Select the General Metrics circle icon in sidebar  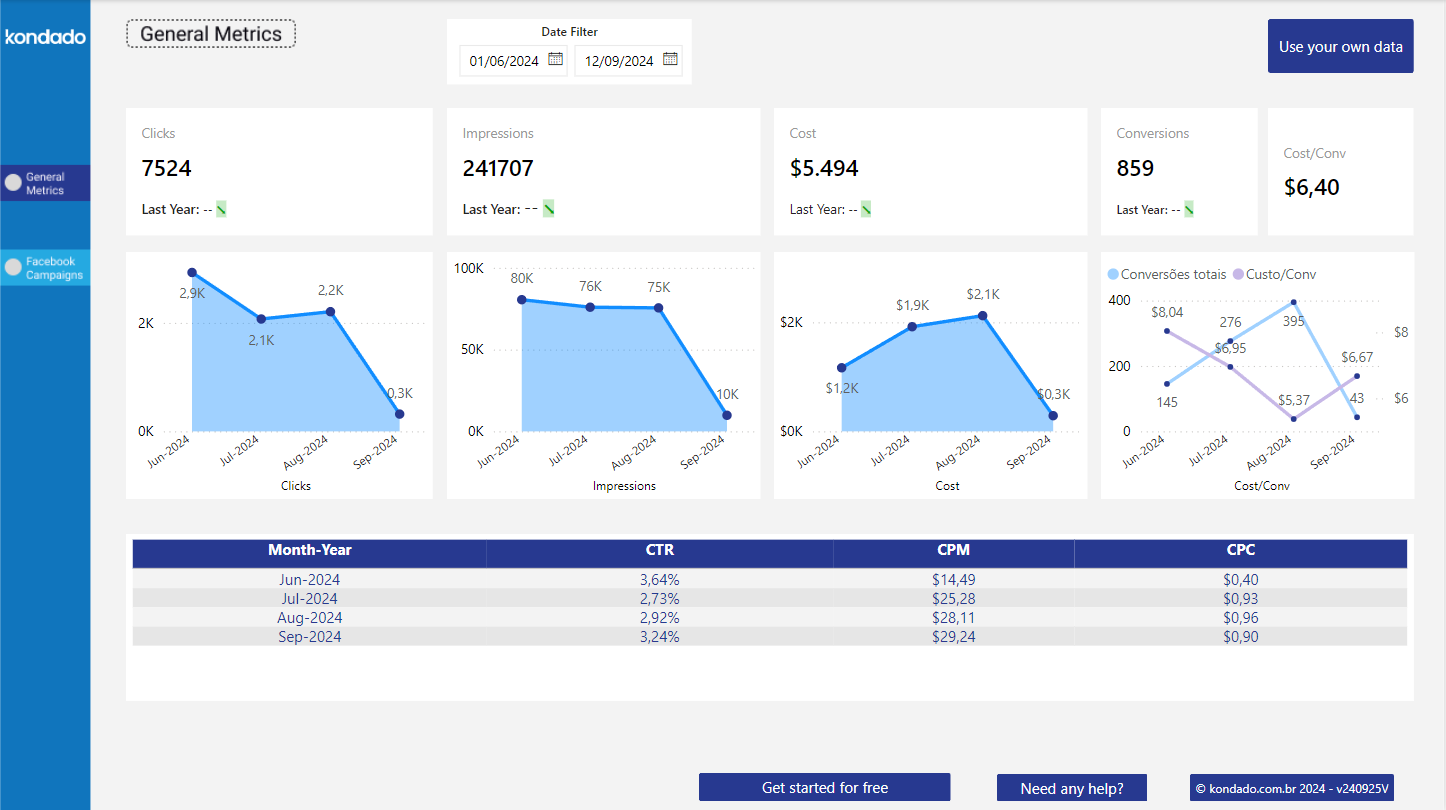point(12,183)
